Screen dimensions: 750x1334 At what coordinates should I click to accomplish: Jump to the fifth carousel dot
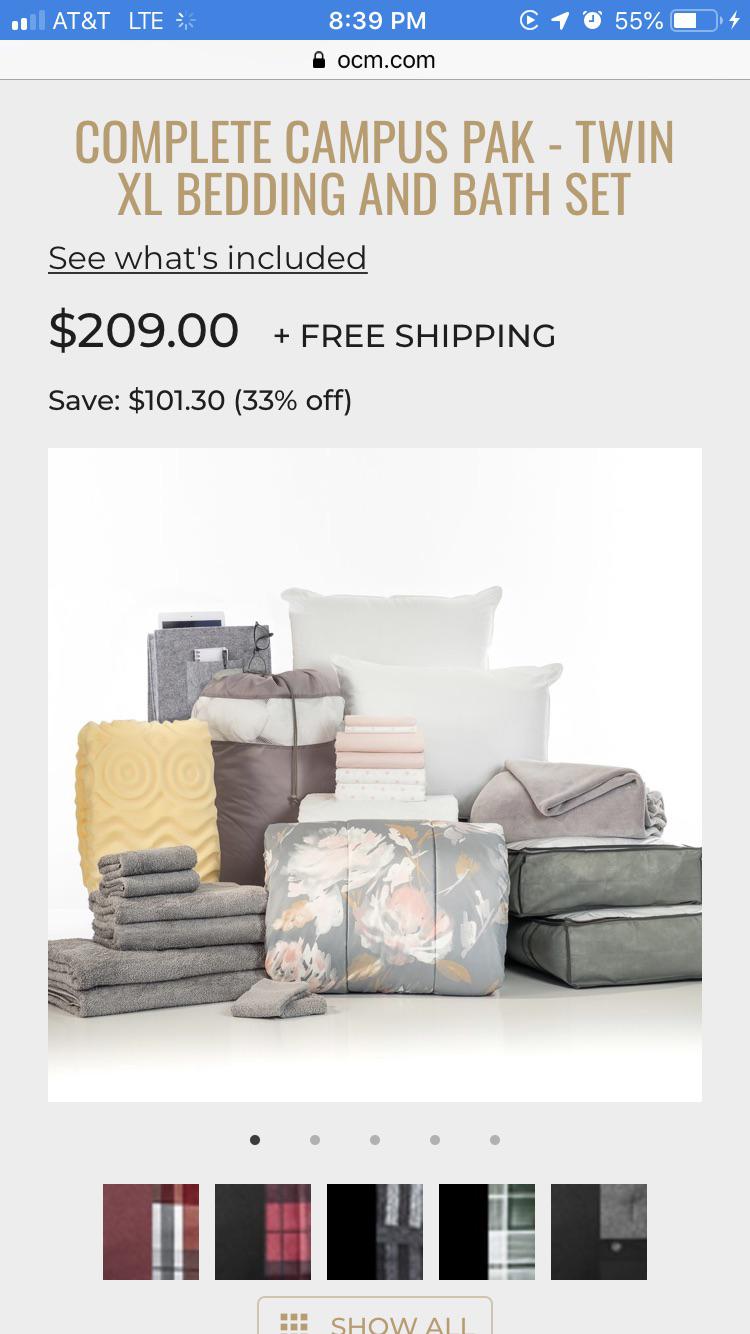(x=495, y=1139)
